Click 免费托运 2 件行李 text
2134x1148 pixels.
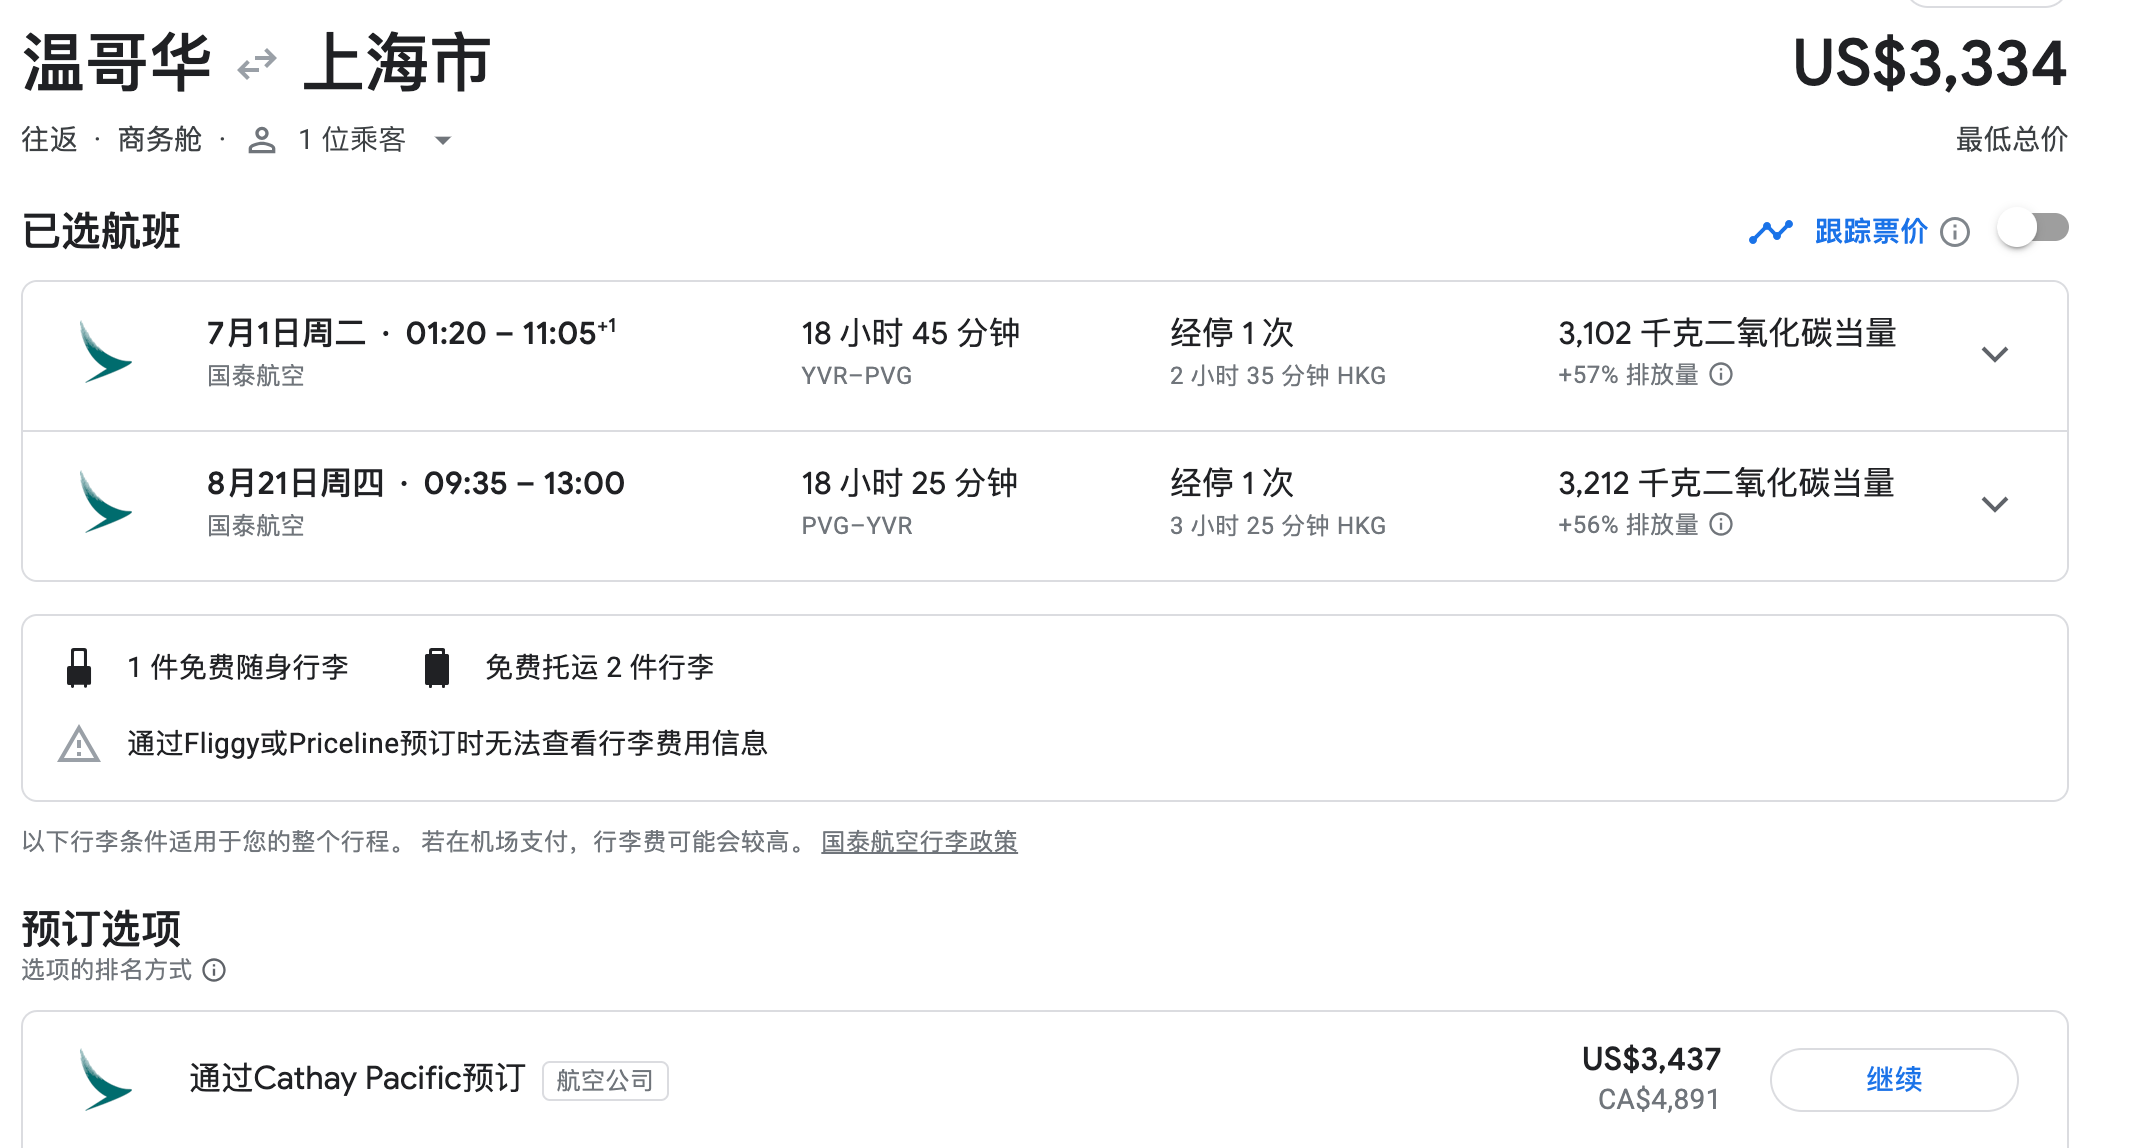coord(599,667)
